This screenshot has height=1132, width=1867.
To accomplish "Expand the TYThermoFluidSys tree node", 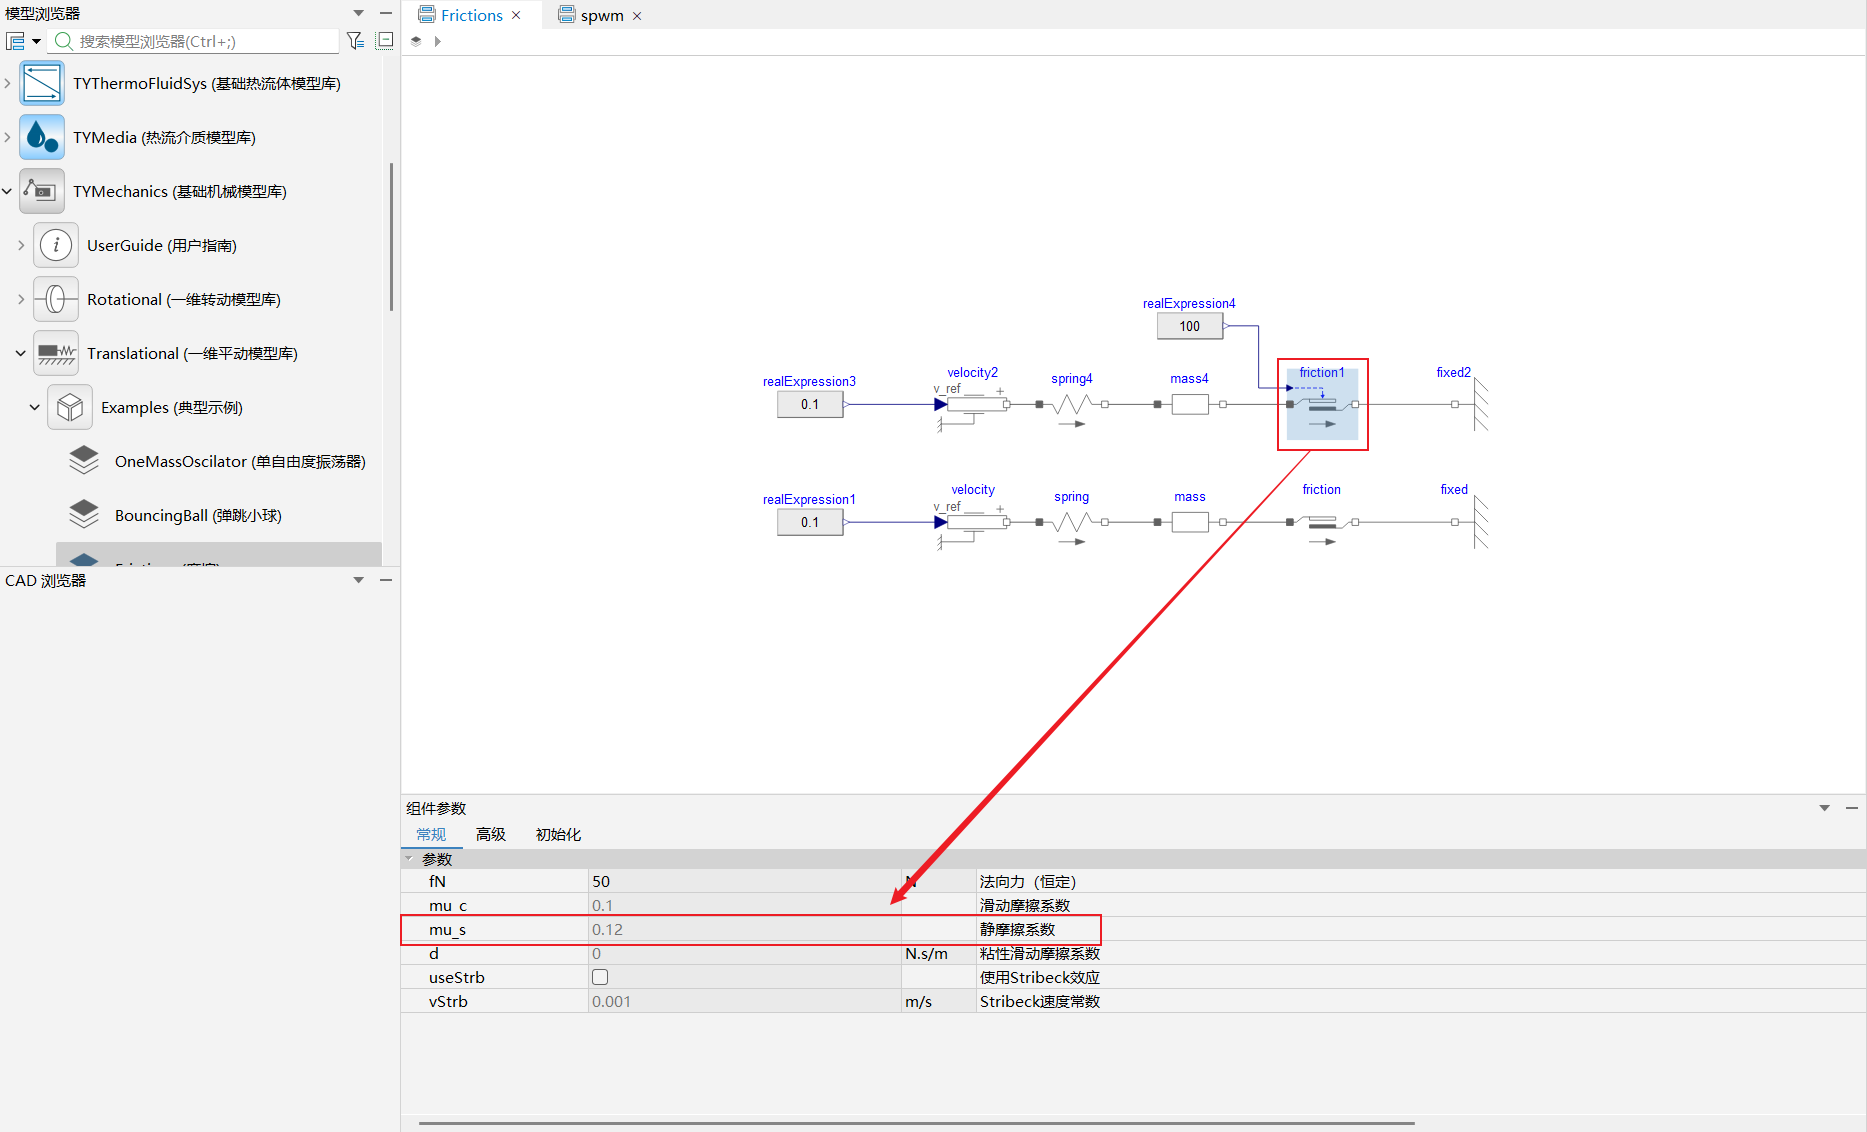I will [x=7, y=83].
